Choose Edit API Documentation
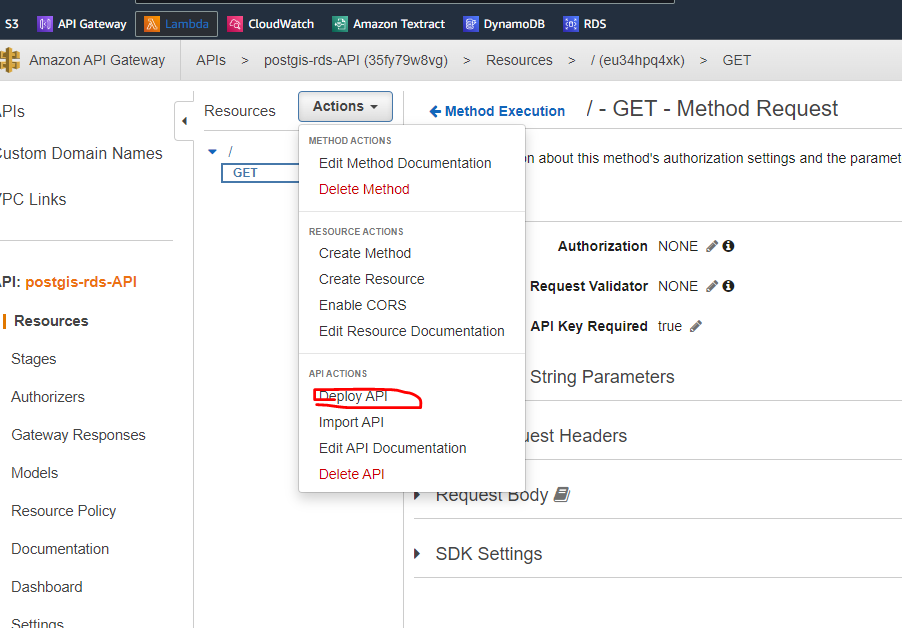Image resolution: width=902 pixels, height=628 pixels. (392, 448)
